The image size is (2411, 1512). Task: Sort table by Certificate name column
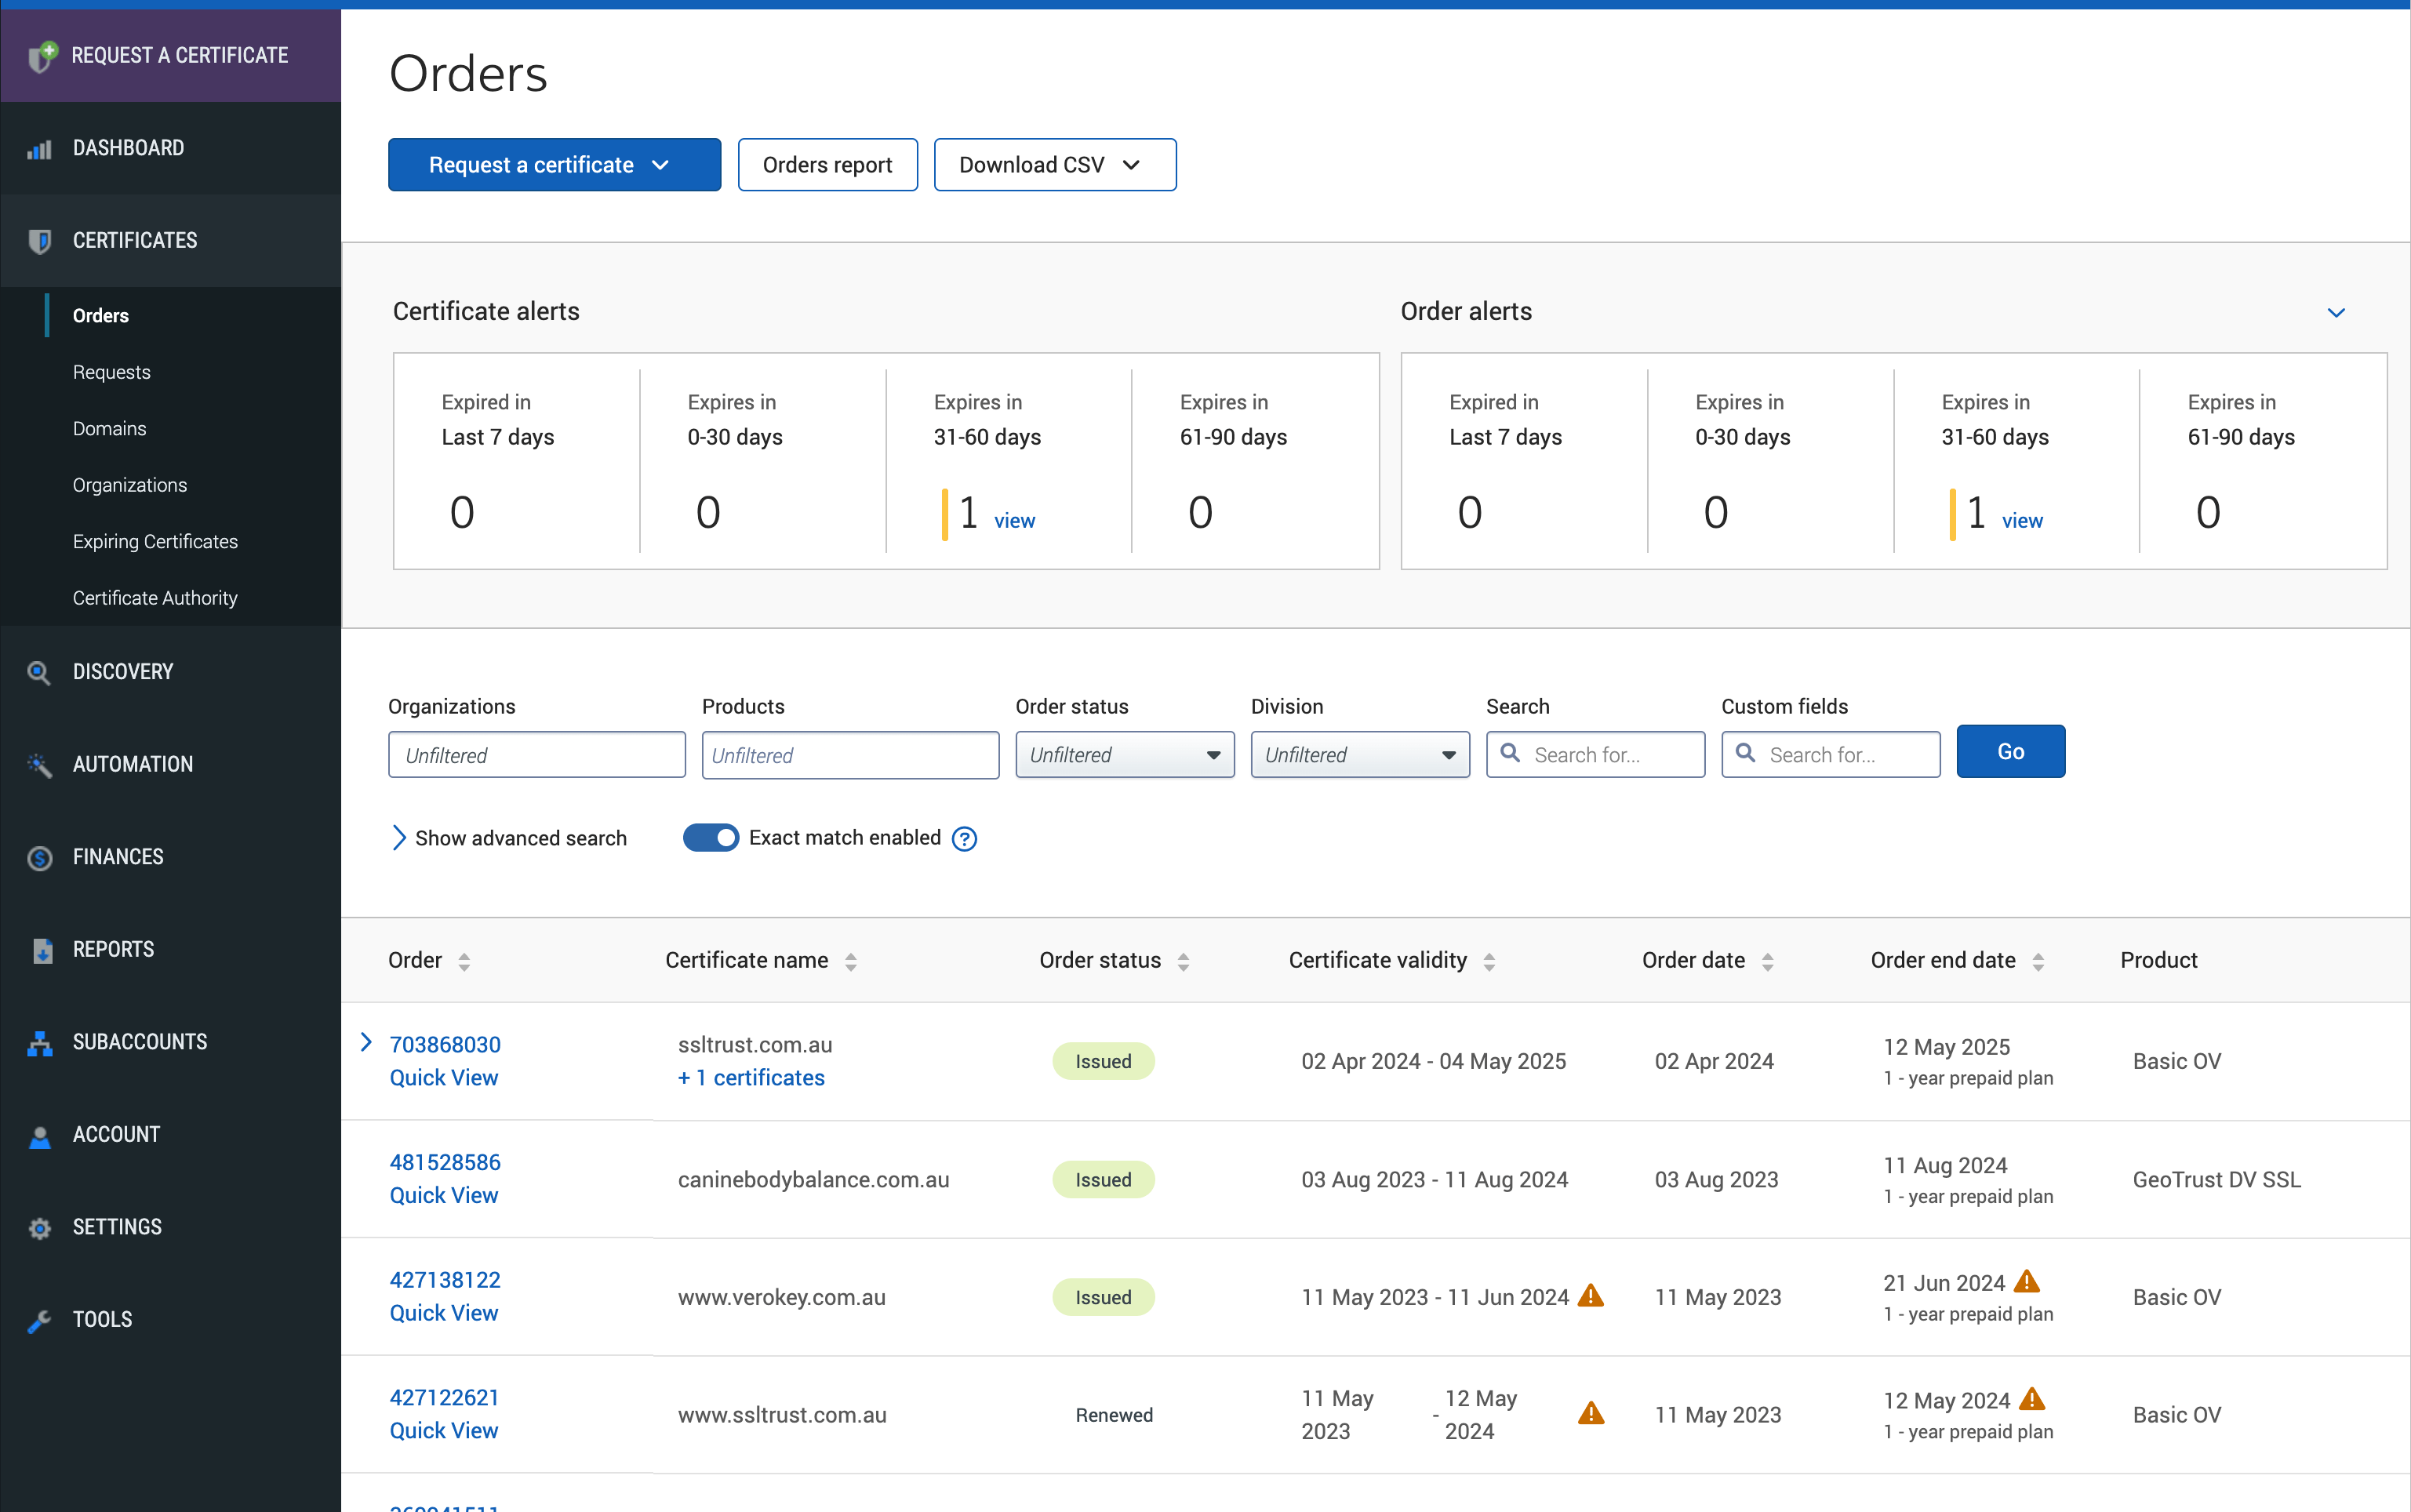tap(850, 961)
